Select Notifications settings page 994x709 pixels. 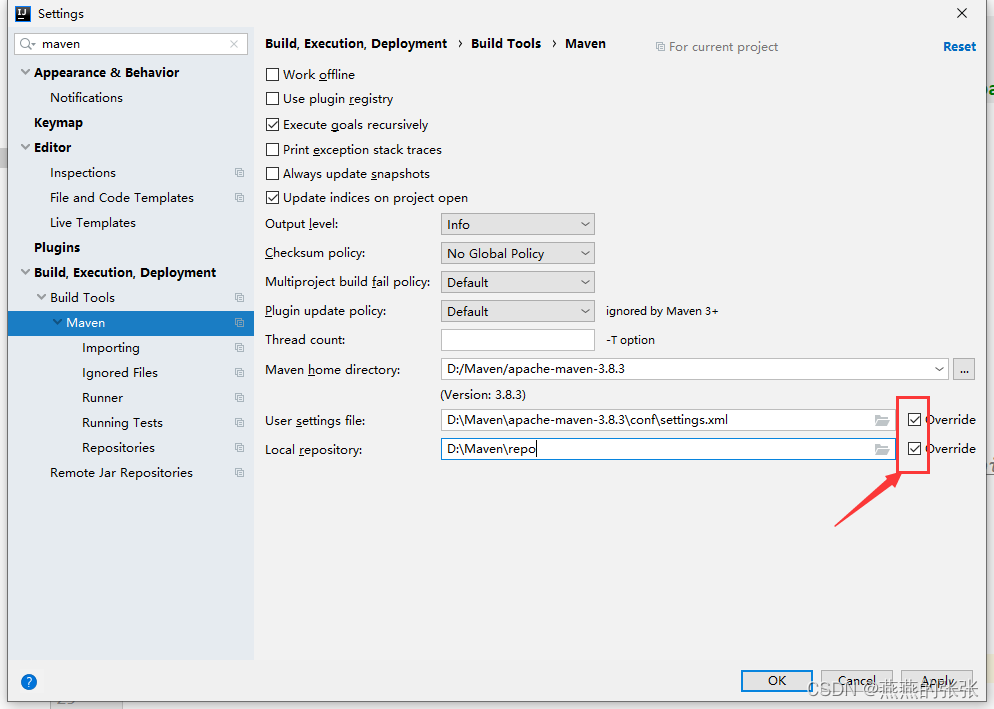pos(86,98)
